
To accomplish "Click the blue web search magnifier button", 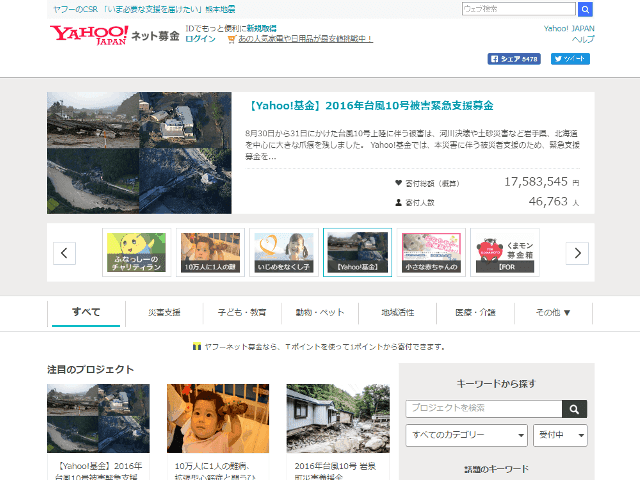I will point(585,9).
